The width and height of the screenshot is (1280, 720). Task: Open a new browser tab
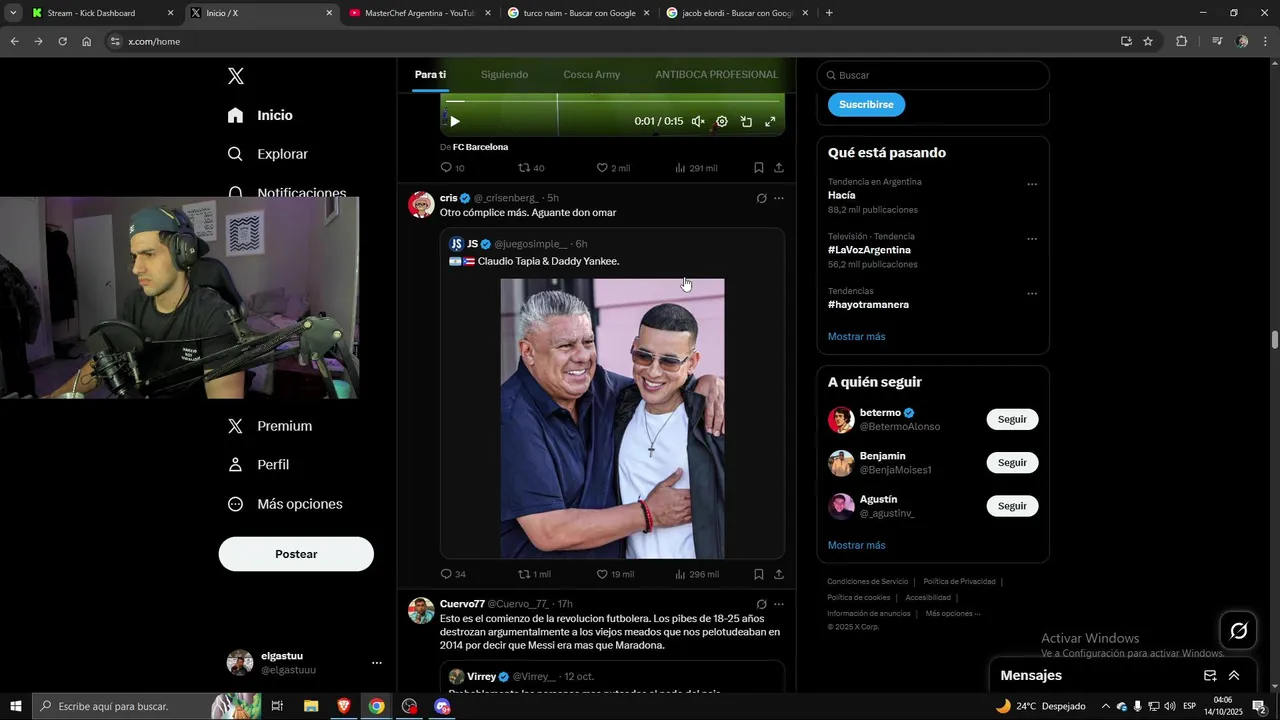[x=829, y=13]
